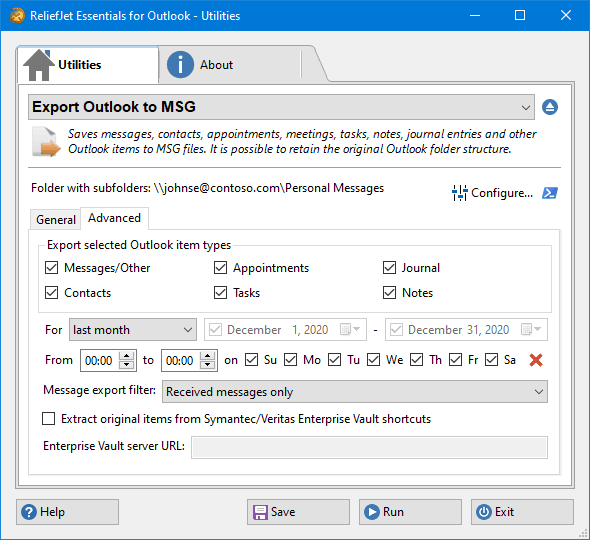
Task: Toggle the December 1, 2020 start date checkbox
Action: [x=216, y=330]
